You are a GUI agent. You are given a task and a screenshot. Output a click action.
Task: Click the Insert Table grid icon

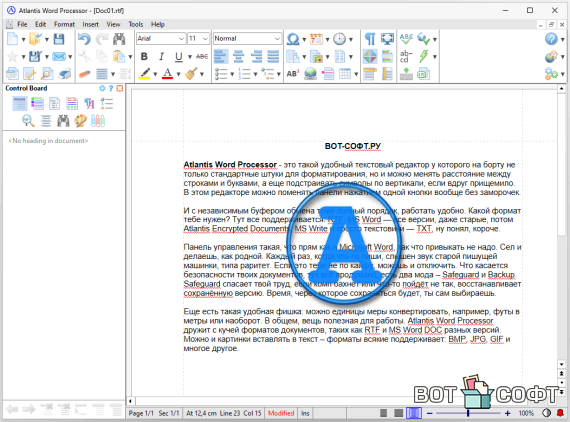[x=345, y=74]
